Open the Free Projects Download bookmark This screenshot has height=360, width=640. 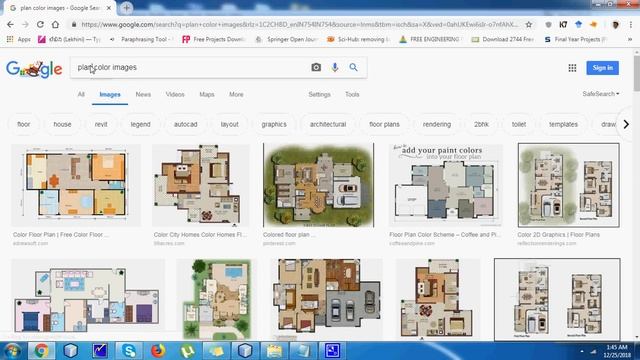point(214,39)
